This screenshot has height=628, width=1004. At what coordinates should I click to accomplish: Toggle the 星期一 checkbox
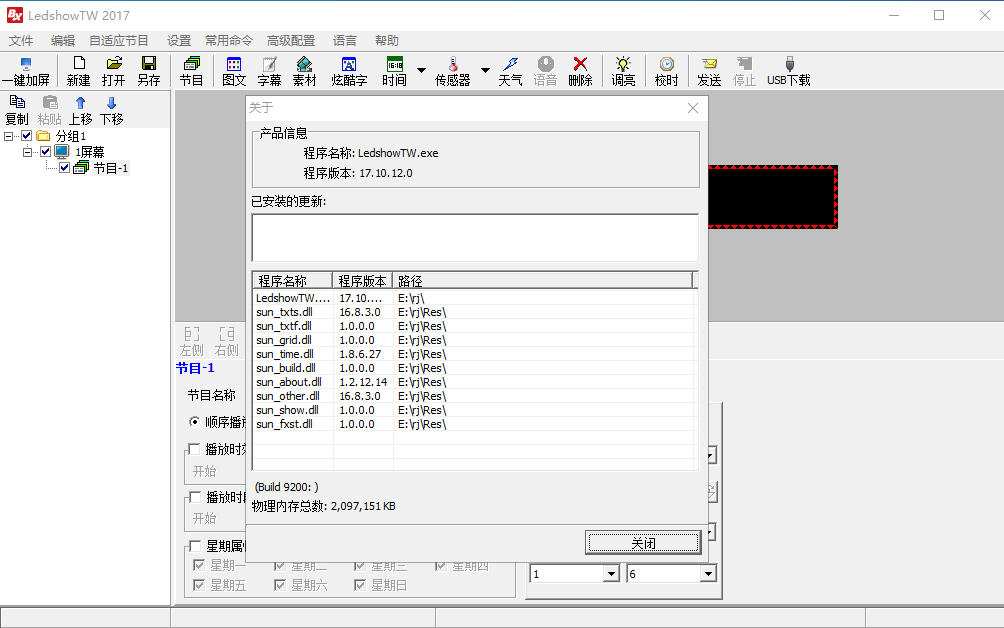point(198,565)
